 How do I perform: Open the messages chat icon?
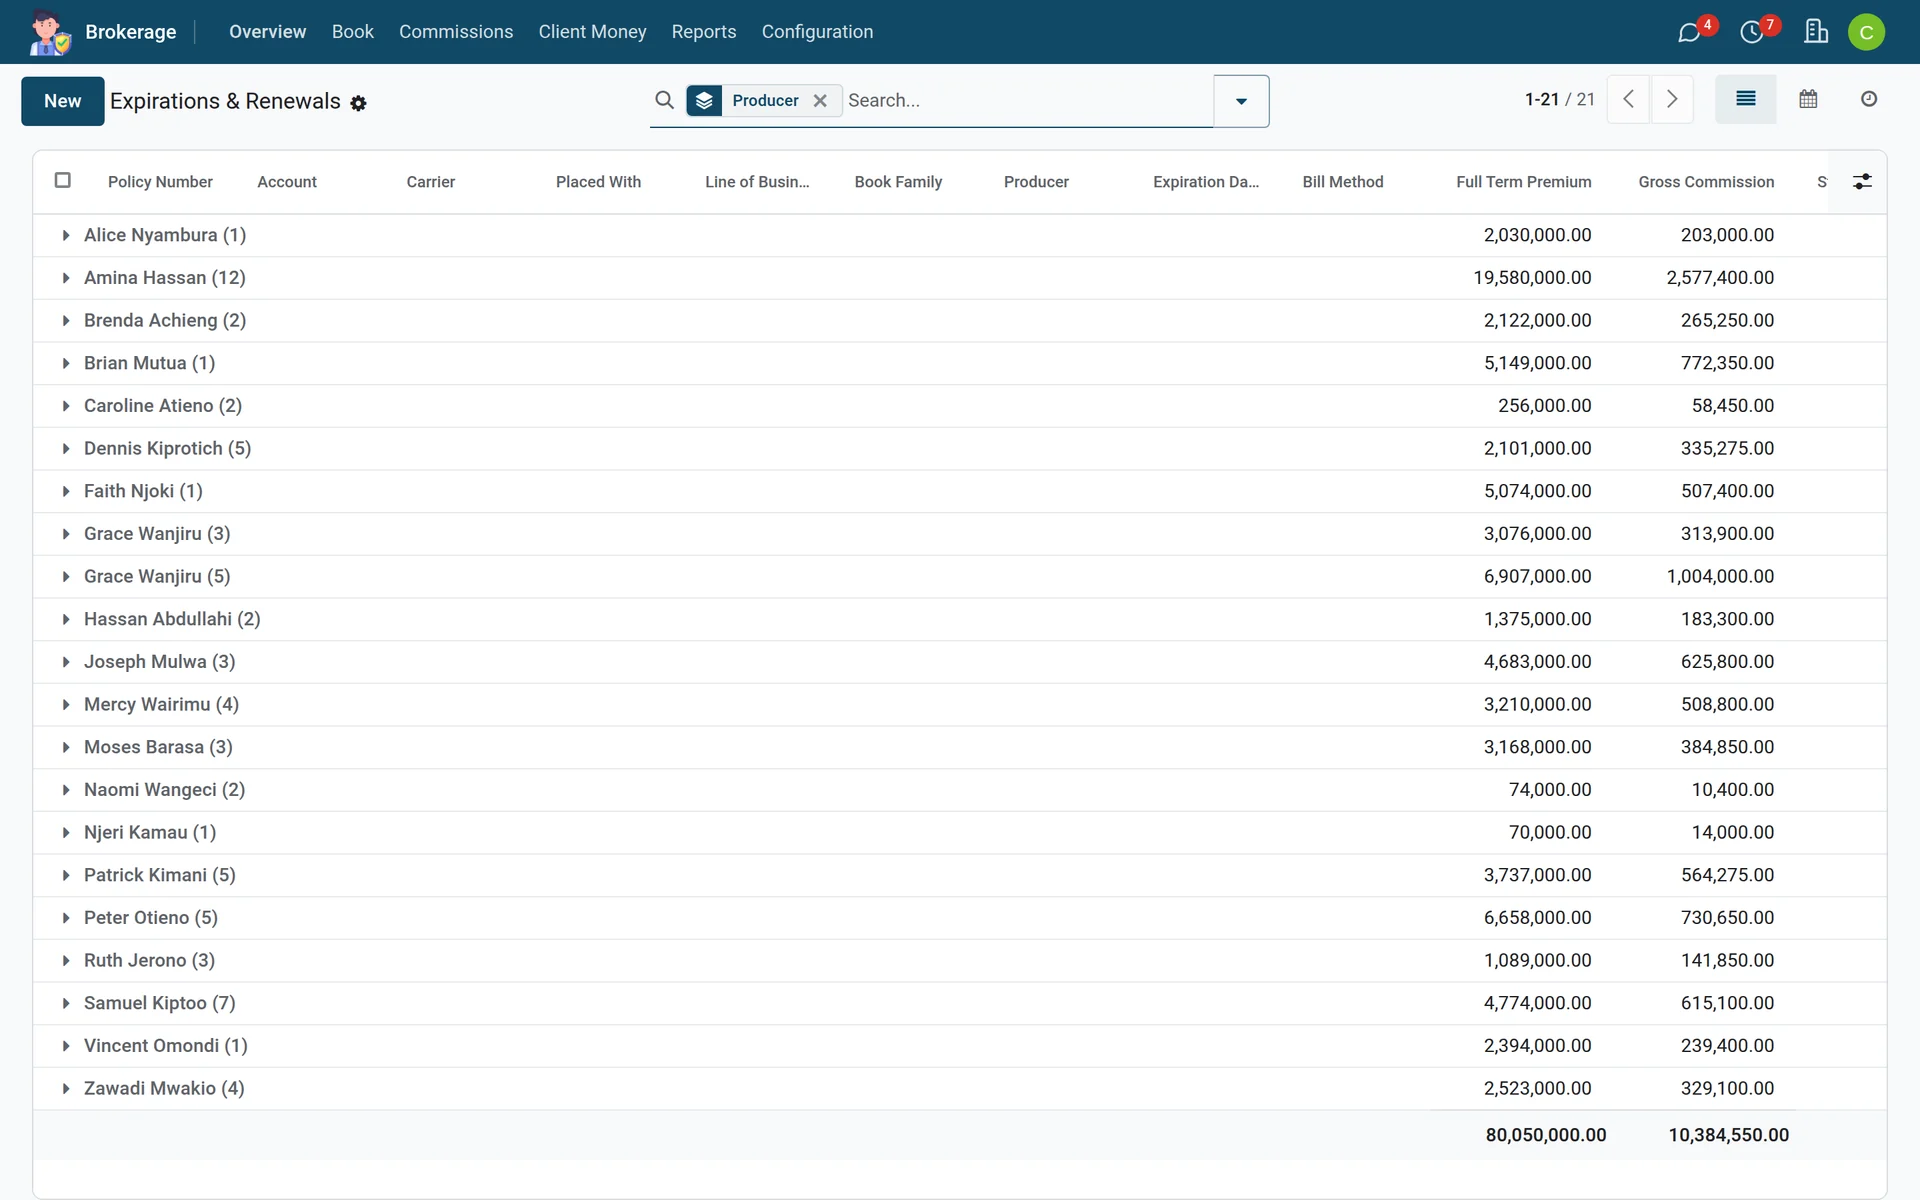click(x=1689, y=33)
